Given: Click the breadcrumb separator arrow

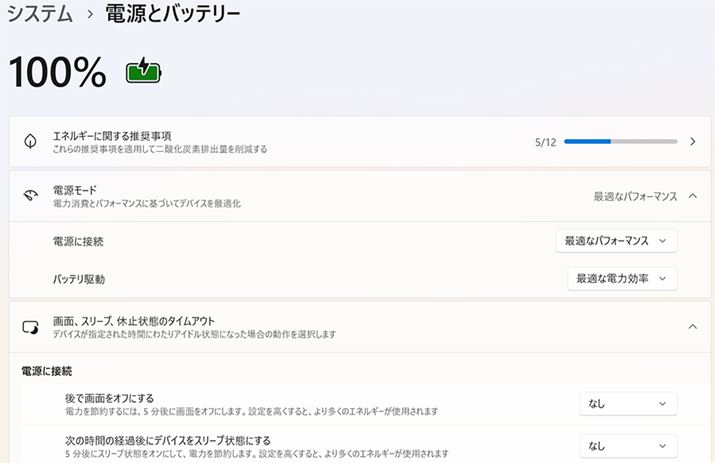Looking at the screenshot, I should (x=90, y=14).
